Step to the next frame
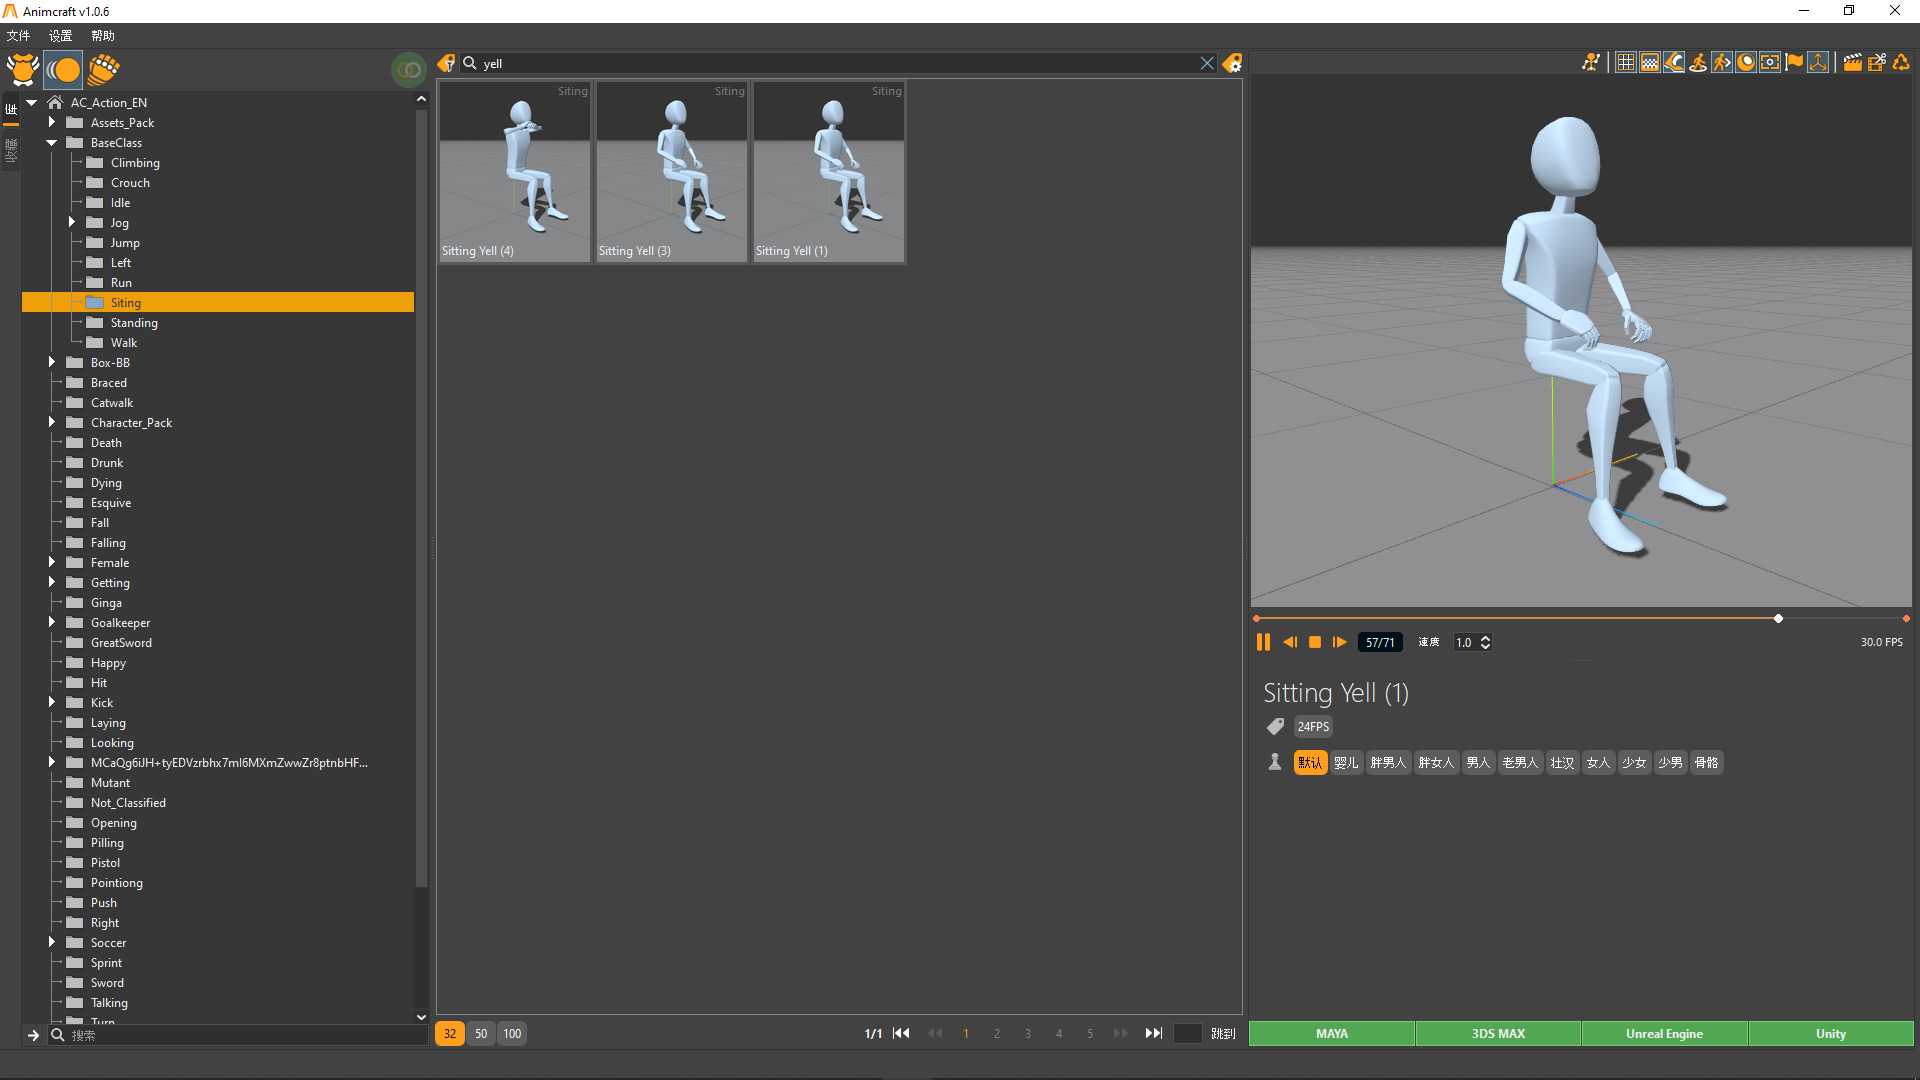Viewport: 1920px width, 1080px height. (1340, 642)
